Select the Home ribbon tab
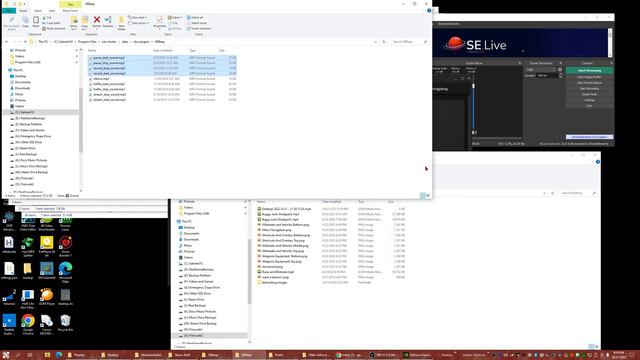 tap(23, 11)
